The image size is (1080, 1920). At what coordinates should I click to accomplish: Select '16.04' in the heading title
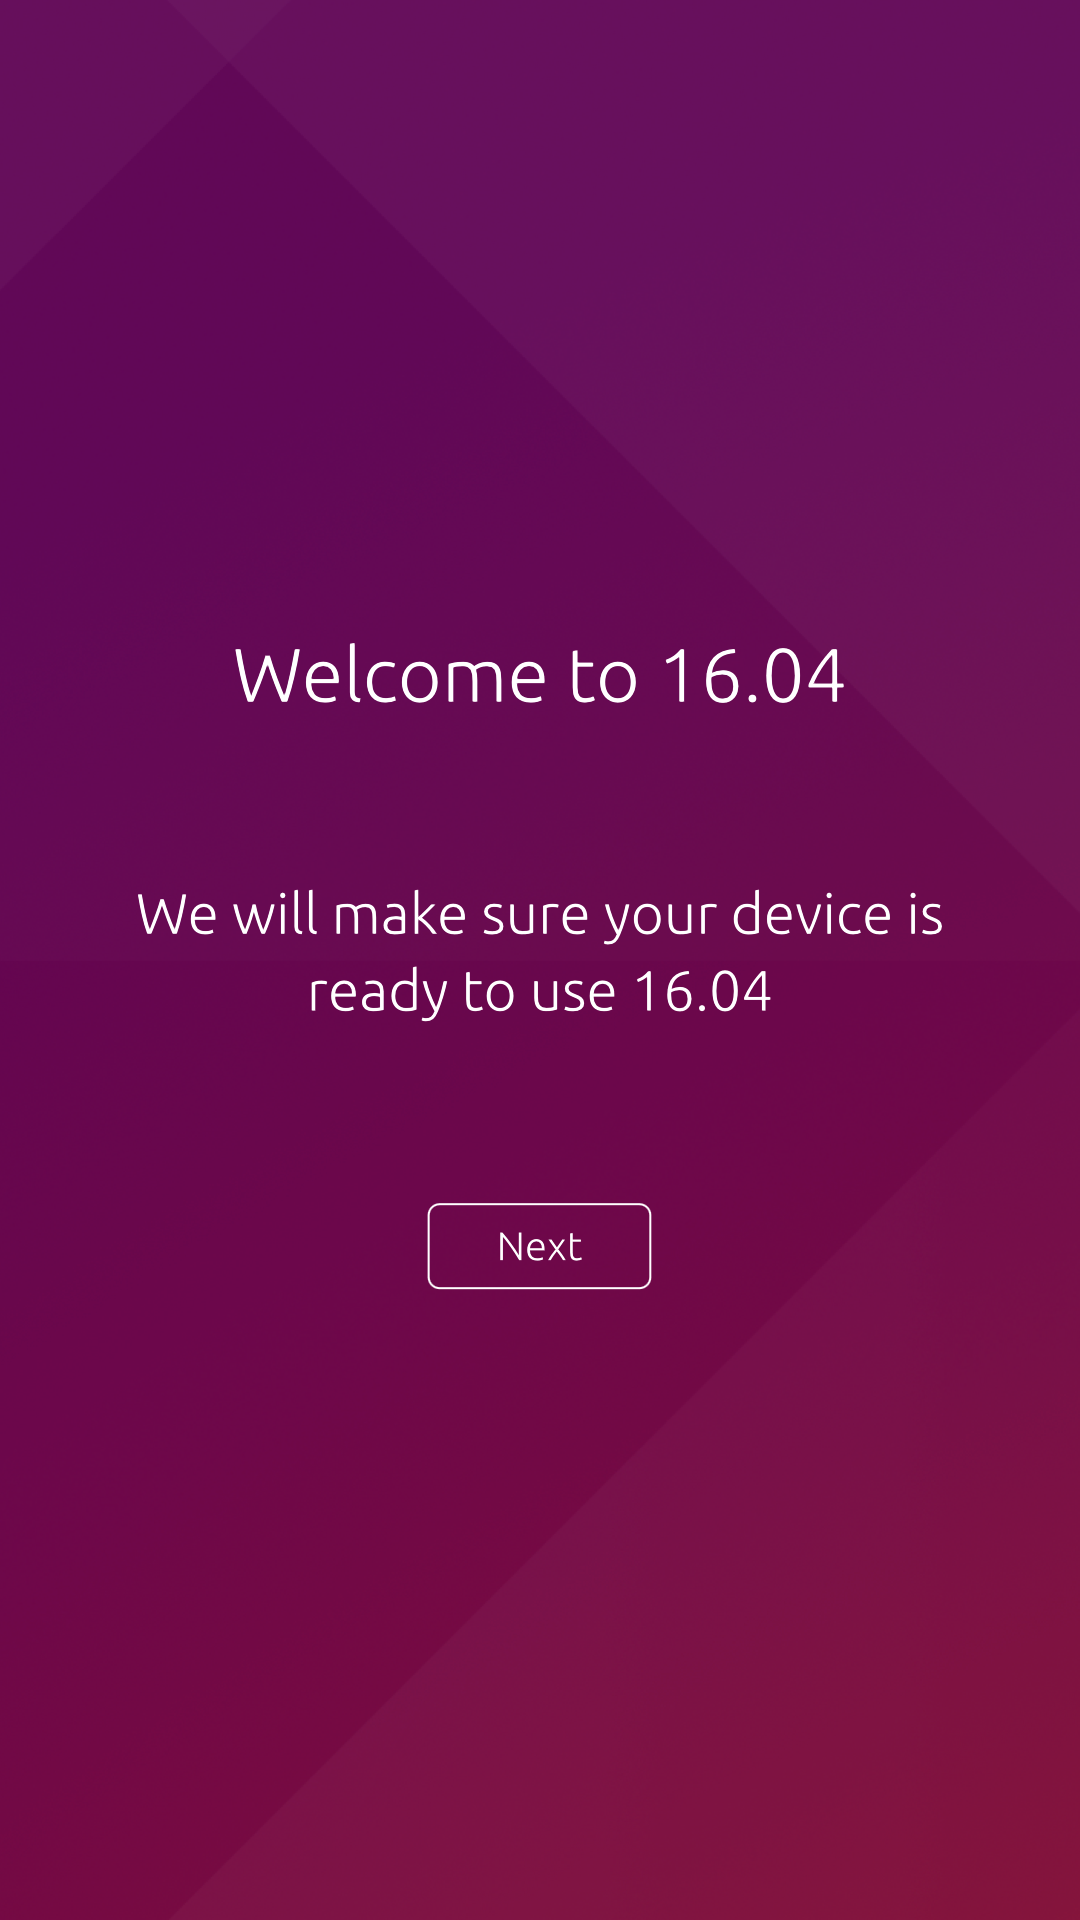click(x=754, y=676)
